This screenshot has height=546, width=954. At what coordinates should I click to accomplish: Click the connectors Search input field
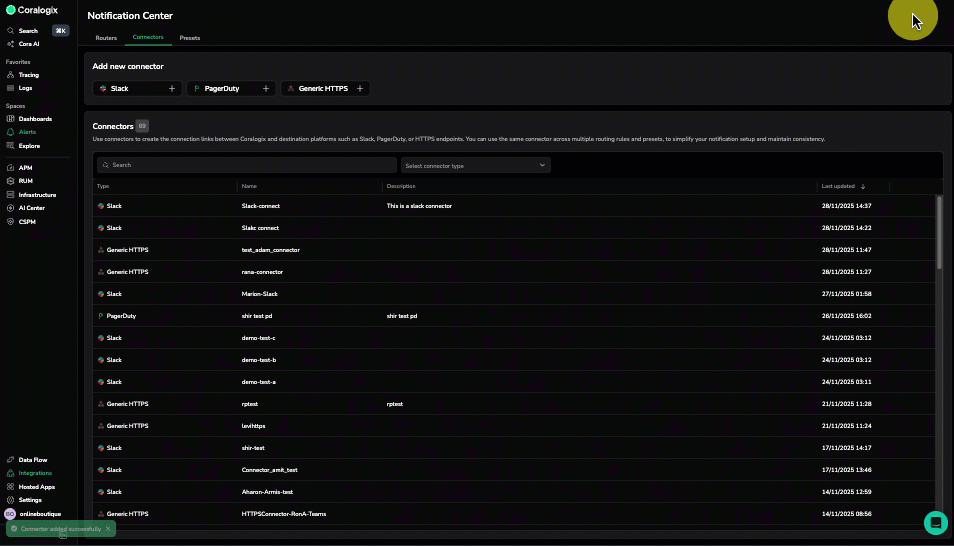pos(247,165)
